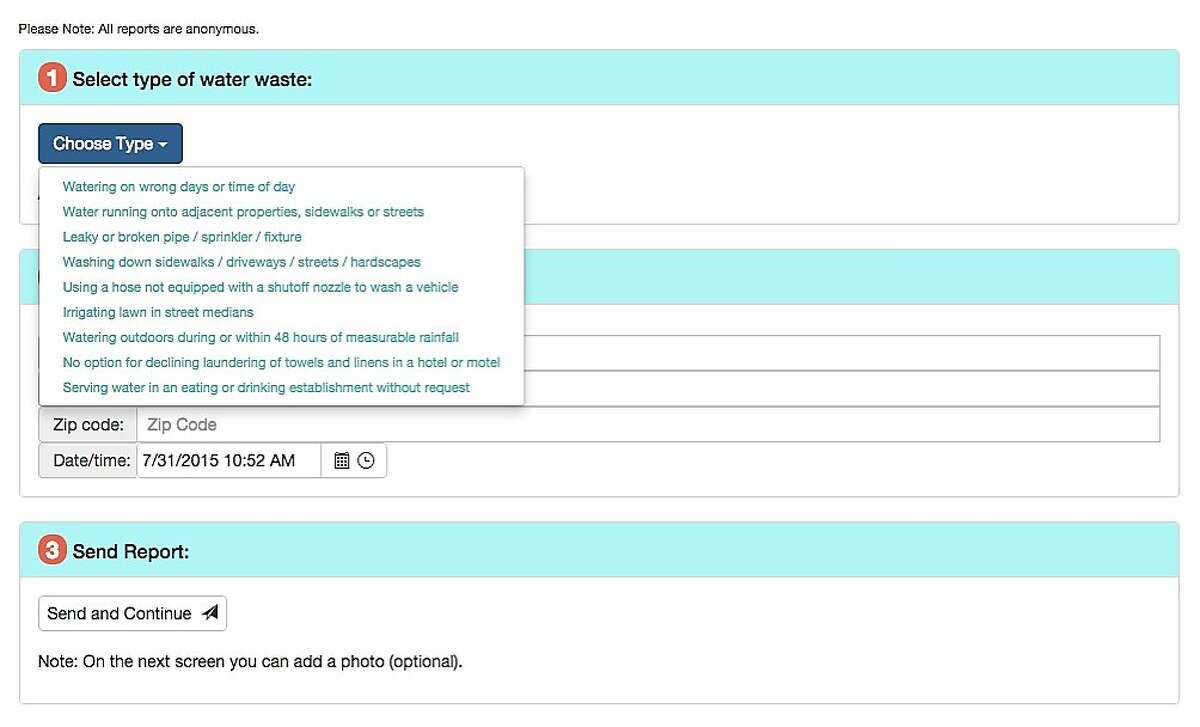Select the hotel towel laundering option
Image resolution: width=1200 pixels, height=727 pixels.
coord(281,362)
